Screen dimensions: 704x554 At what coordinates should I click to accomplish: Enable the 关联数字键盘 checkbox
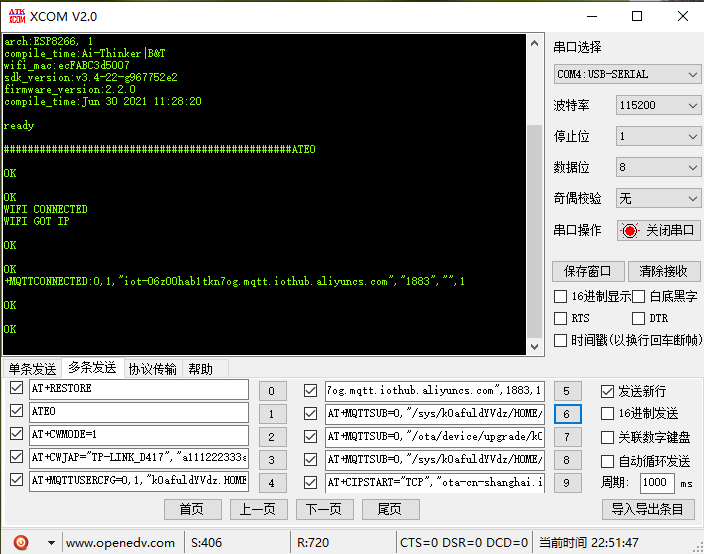pyautogui.click(x=607, y=437)
